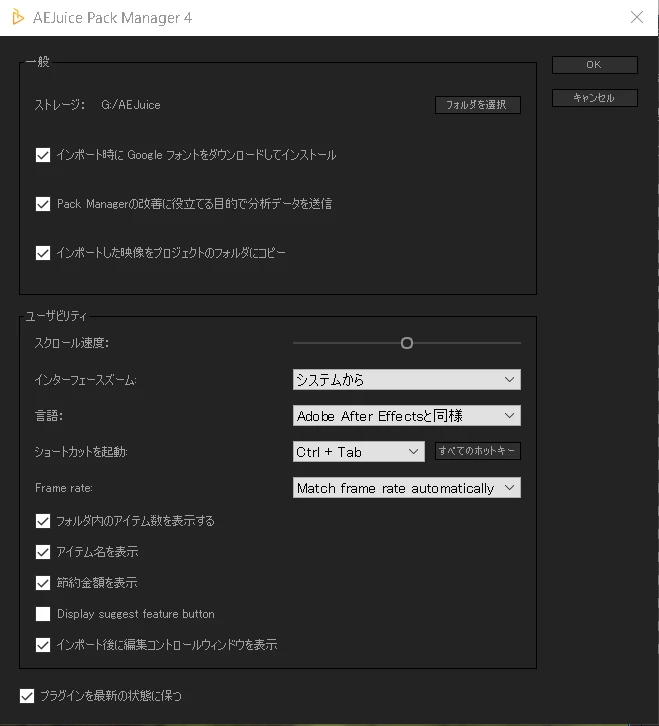Uncheck インポート後に編集コントロールウィンドウを表示
The height and width of the screenshot is (726, 659).
point(43,645)
